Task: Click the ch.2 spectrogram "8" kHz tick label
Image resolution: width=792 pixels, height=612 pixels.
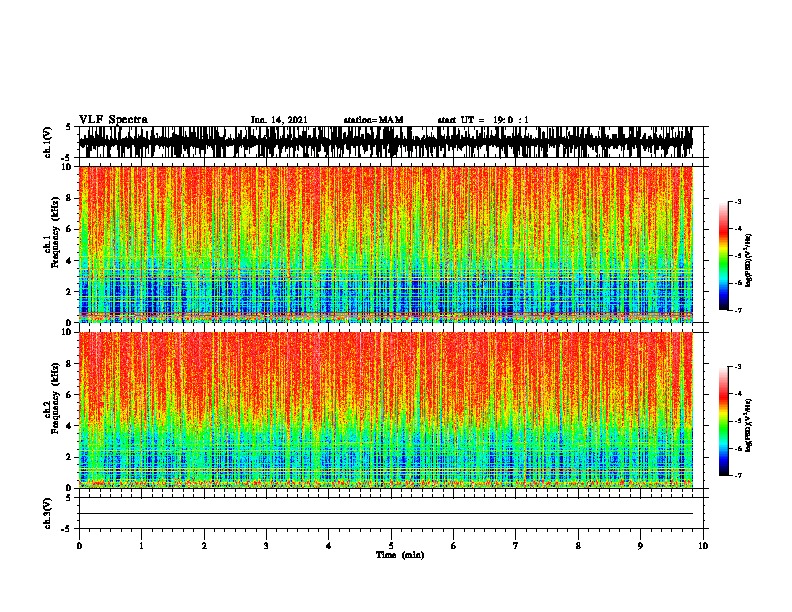Action: 69,364
